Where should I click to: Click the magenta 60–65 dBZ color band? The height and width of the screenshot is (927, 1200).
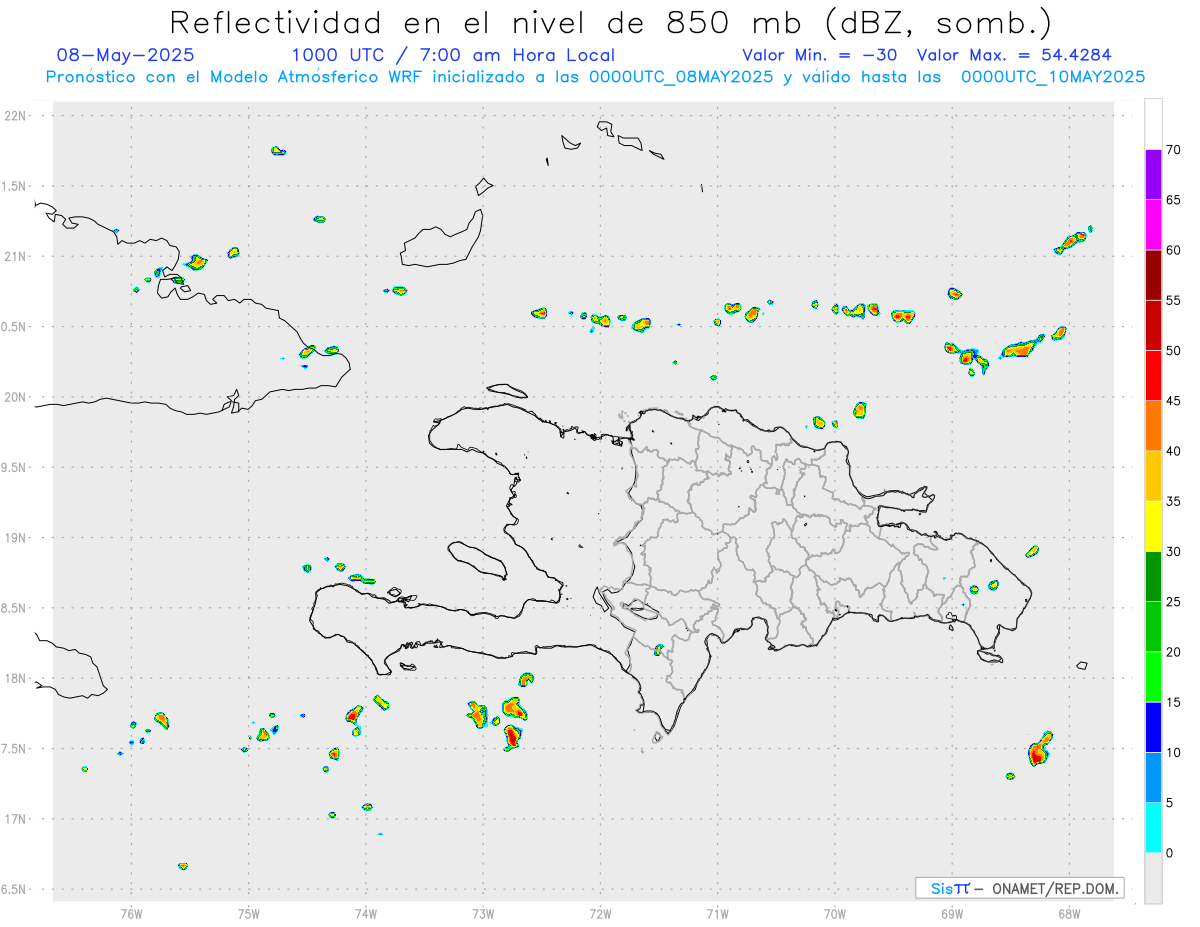tap(1153, 225)
